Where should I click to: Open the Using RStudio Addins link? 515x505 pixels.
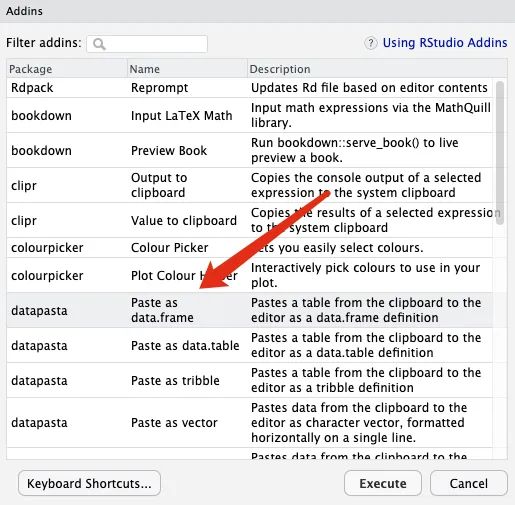(445, 43)
